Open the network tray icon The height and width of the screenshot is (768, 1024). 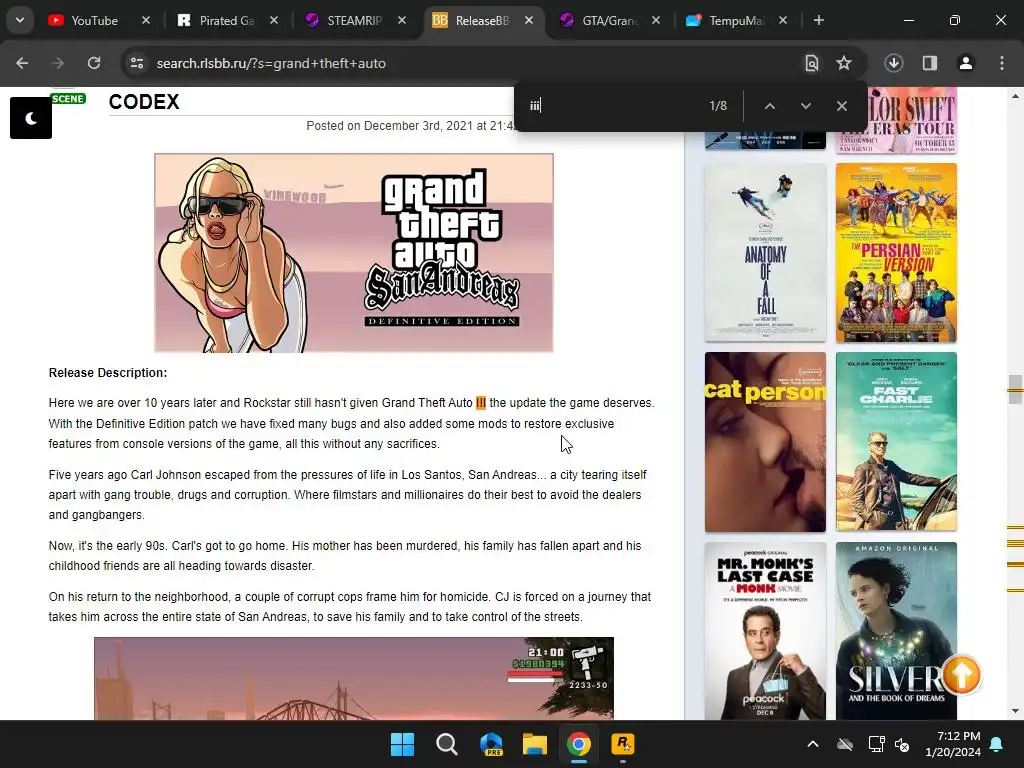[x=876, y=744]
